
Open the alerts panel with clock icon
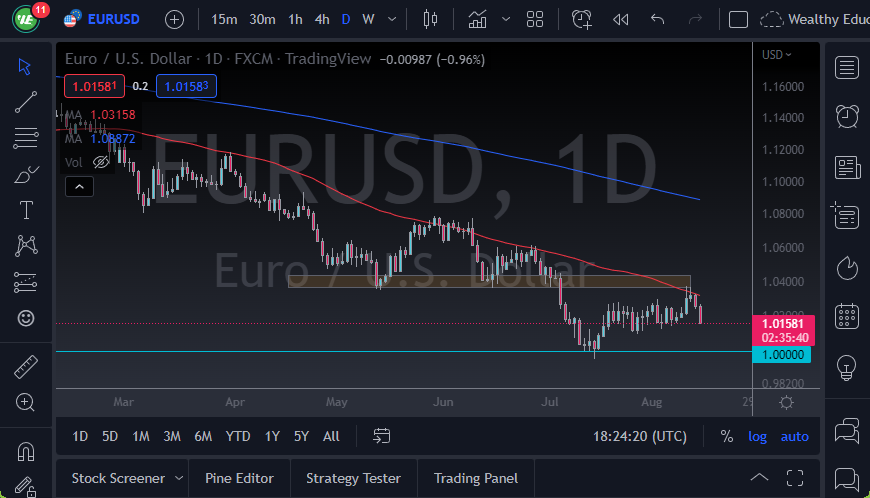click(847, 116)
